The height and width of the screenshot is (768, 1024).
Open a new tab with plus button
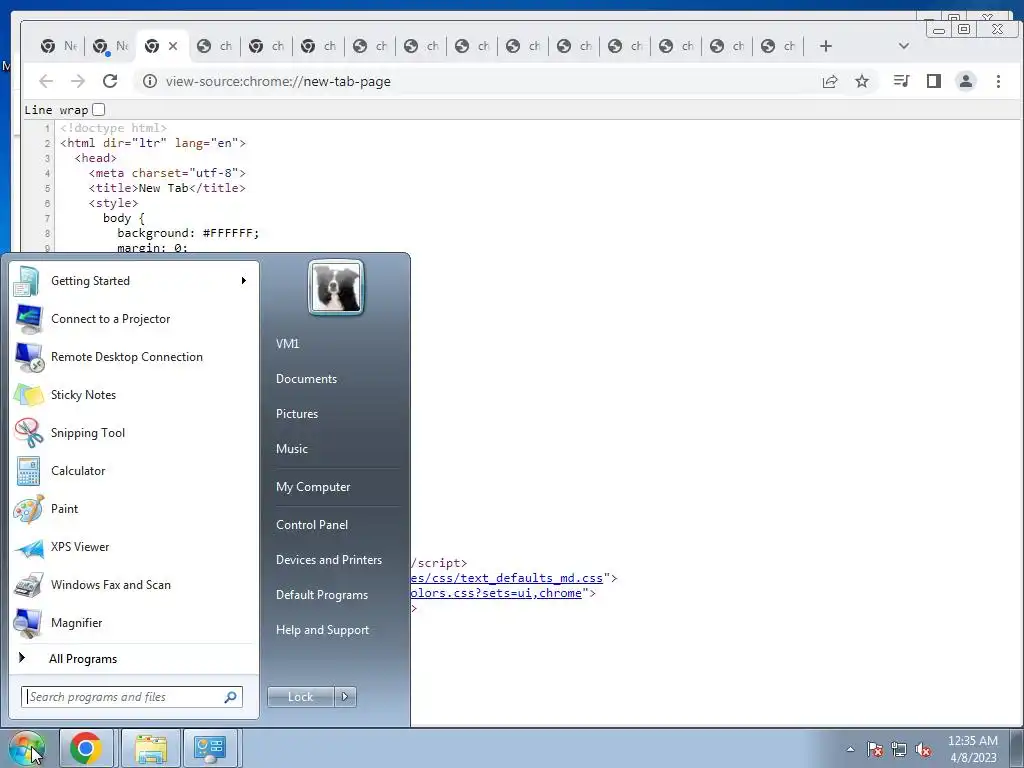(825, 46)
